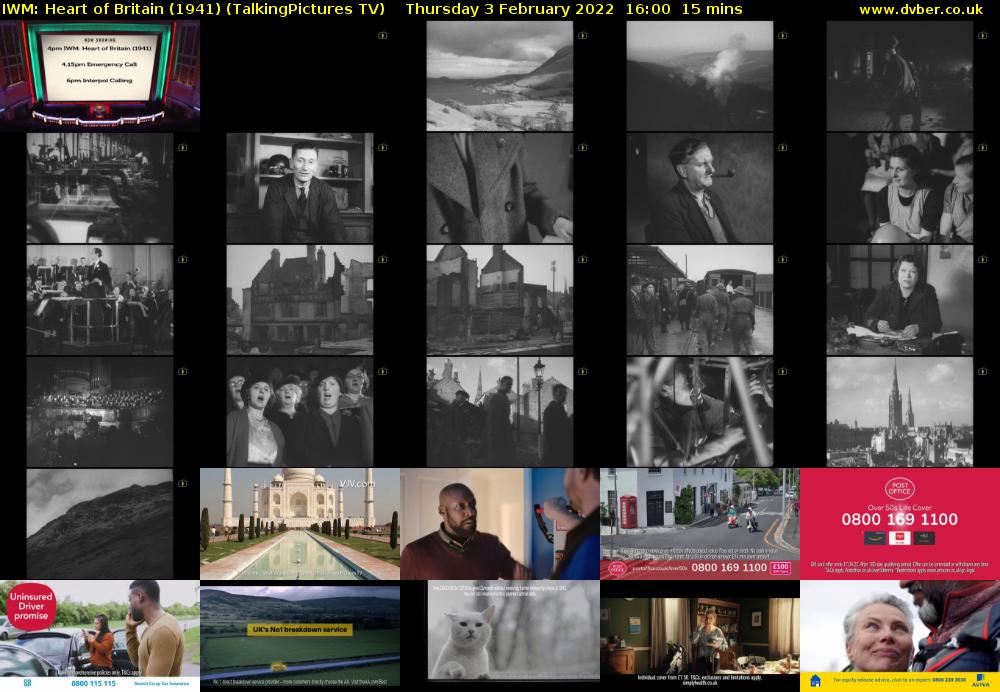Open the woman seated at desk thumbnail
Image resolution: width=1000 pixels, height=692 pixels.
[900, 300]
